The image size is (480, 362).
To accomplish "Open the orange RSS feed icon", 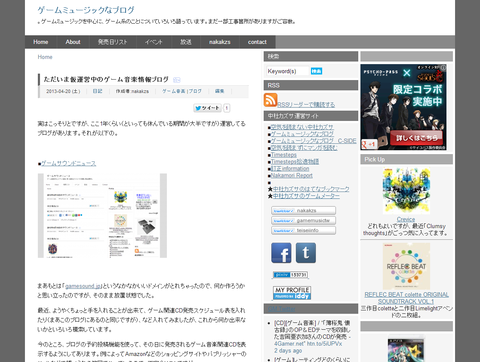I will [x=270, y=100].
